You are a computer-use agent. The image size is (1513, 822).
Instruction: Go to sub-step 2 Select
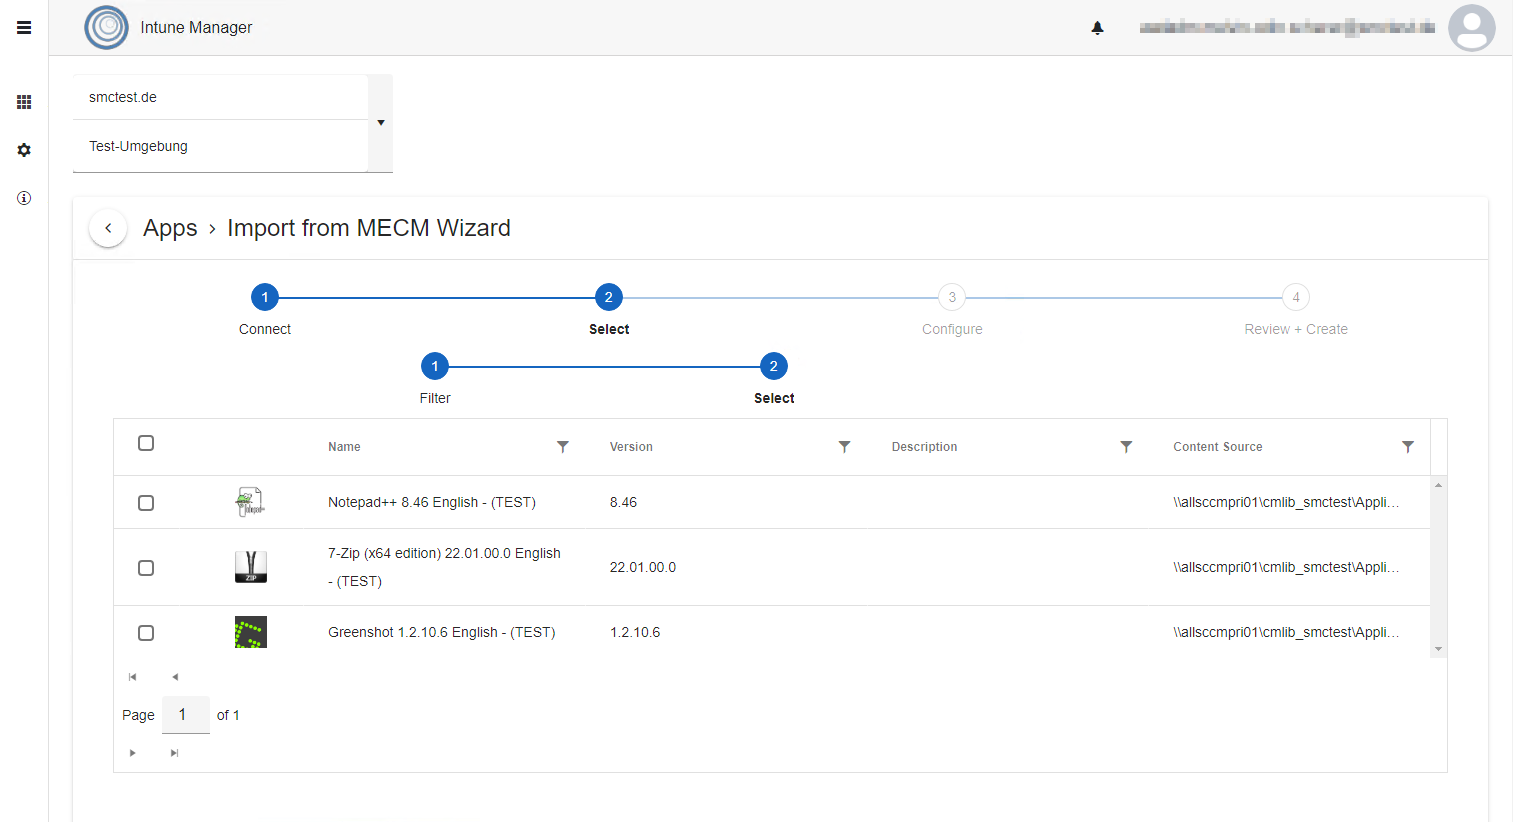coord(773,366)
